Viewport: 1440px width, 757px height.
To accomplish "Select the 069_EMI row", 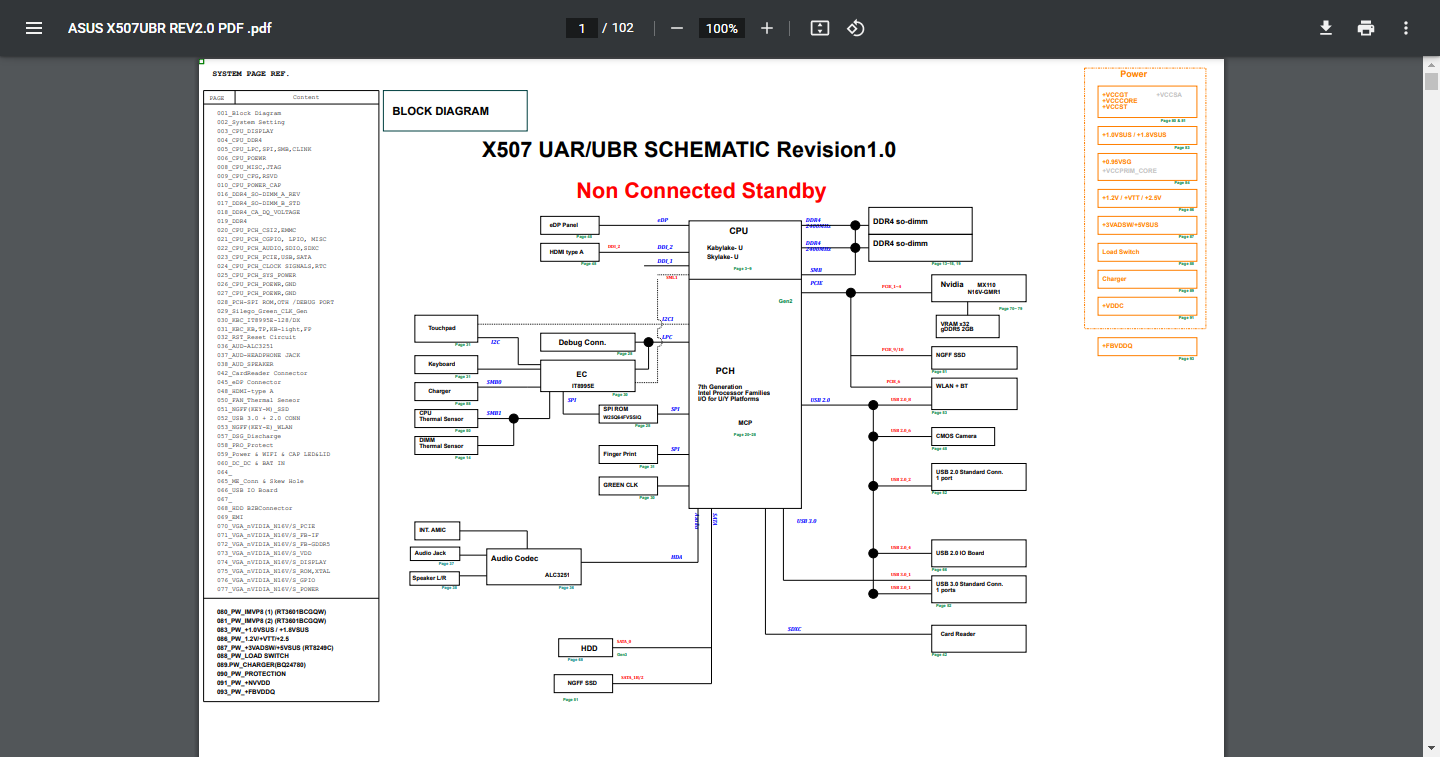I will (230, 517).
